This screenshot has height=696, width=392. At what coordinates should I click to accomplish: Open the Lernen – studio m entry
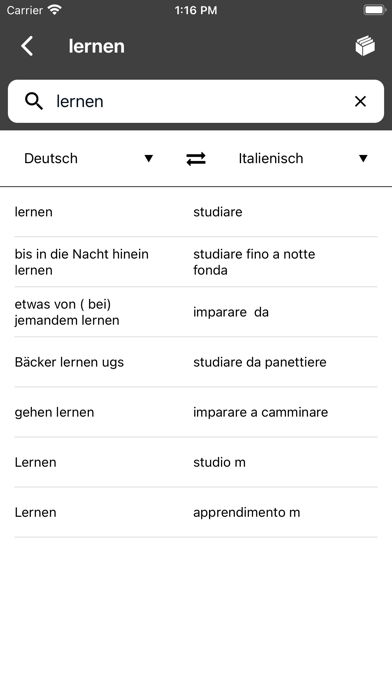click(196, 463)
